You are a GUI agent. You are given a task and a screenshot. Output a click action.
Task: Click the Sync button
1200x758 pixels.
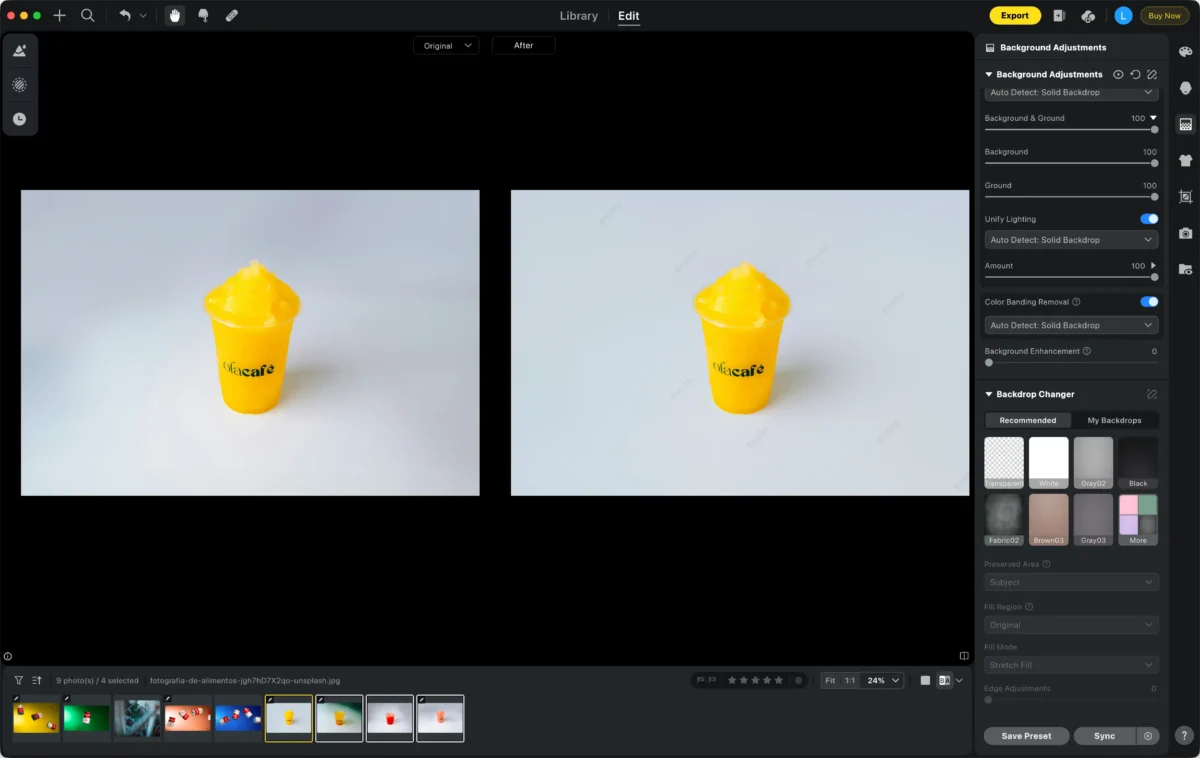pyautogui.click(x=1104, y=736)
